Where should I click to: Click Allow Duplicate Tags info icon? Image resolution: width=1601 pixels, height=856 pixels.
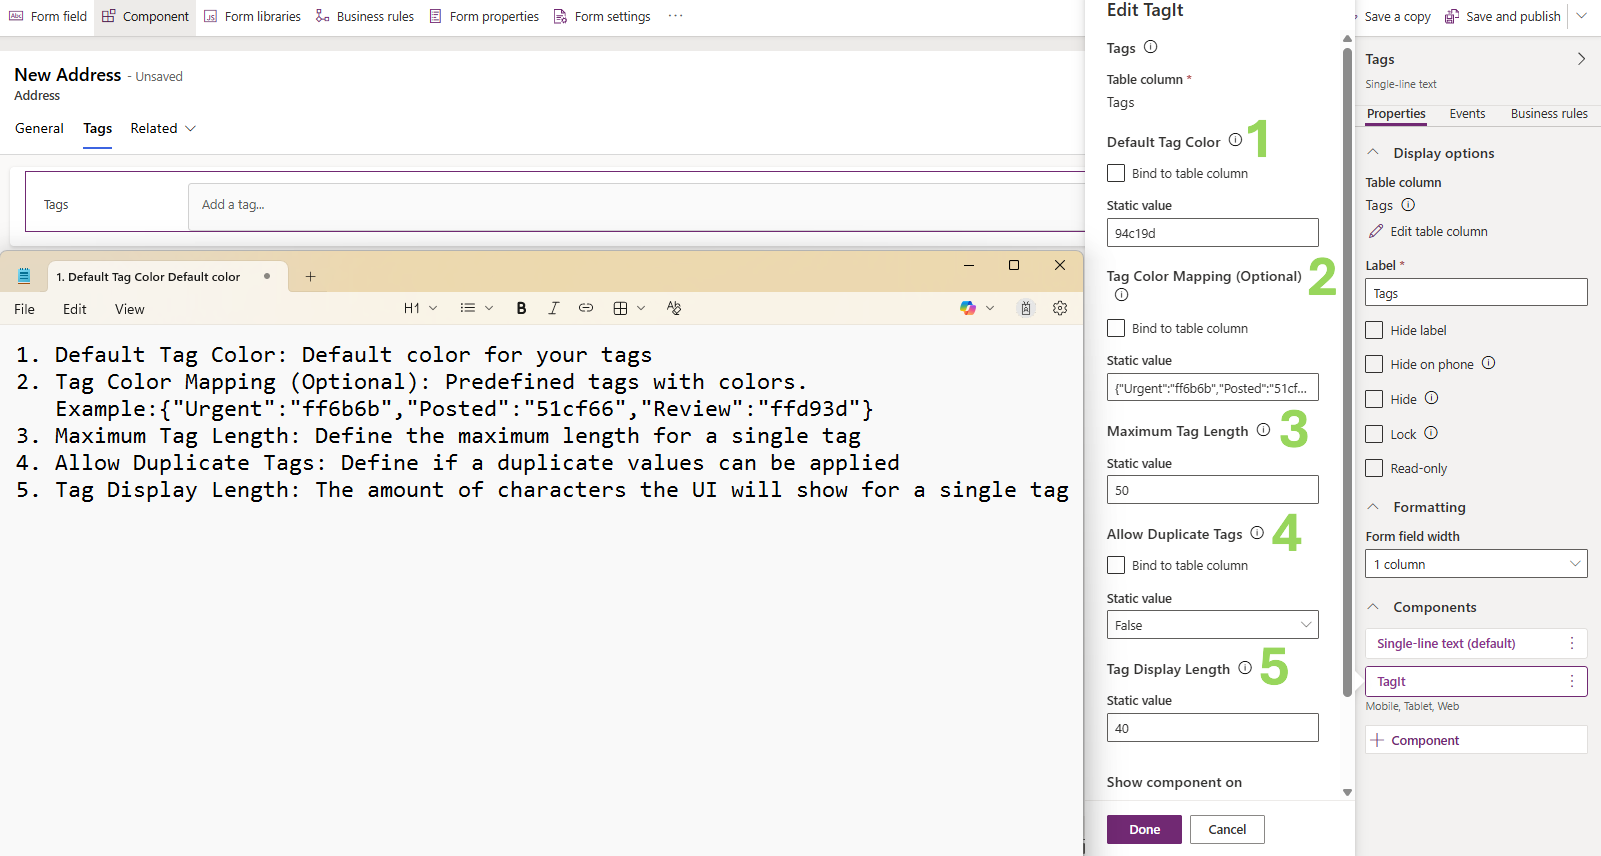(1257, 533)
